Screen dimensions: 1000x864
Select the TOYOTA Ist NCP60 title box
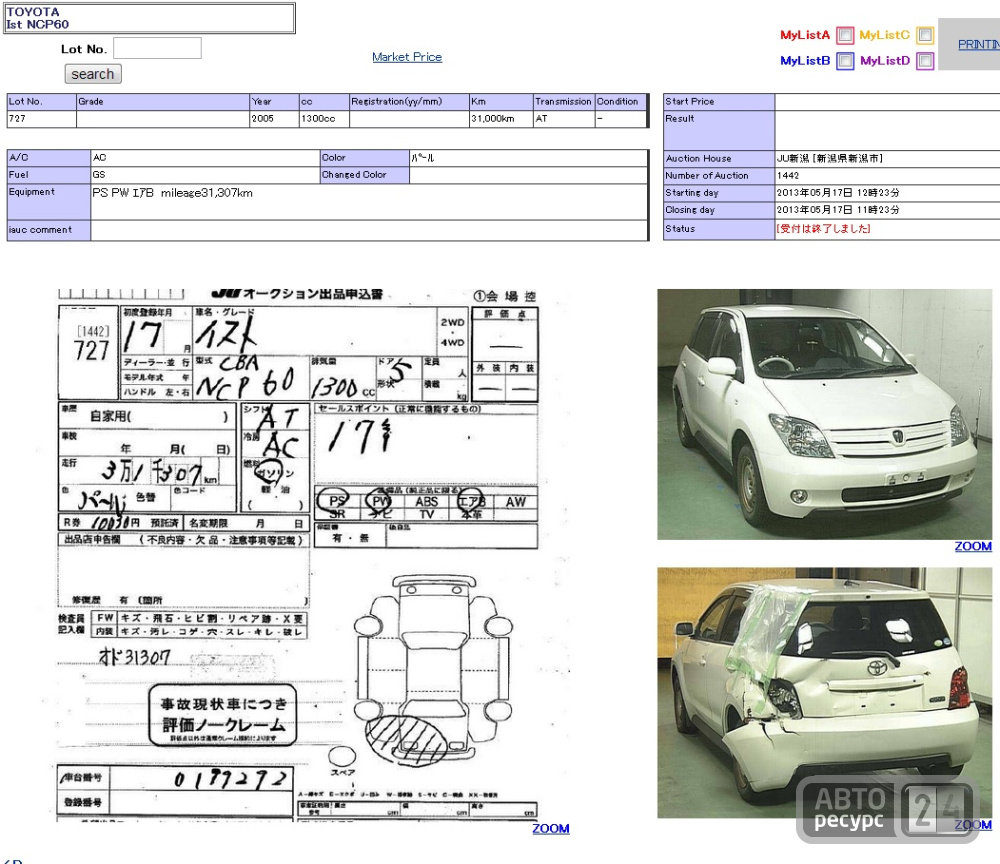(x=150, y=18)
